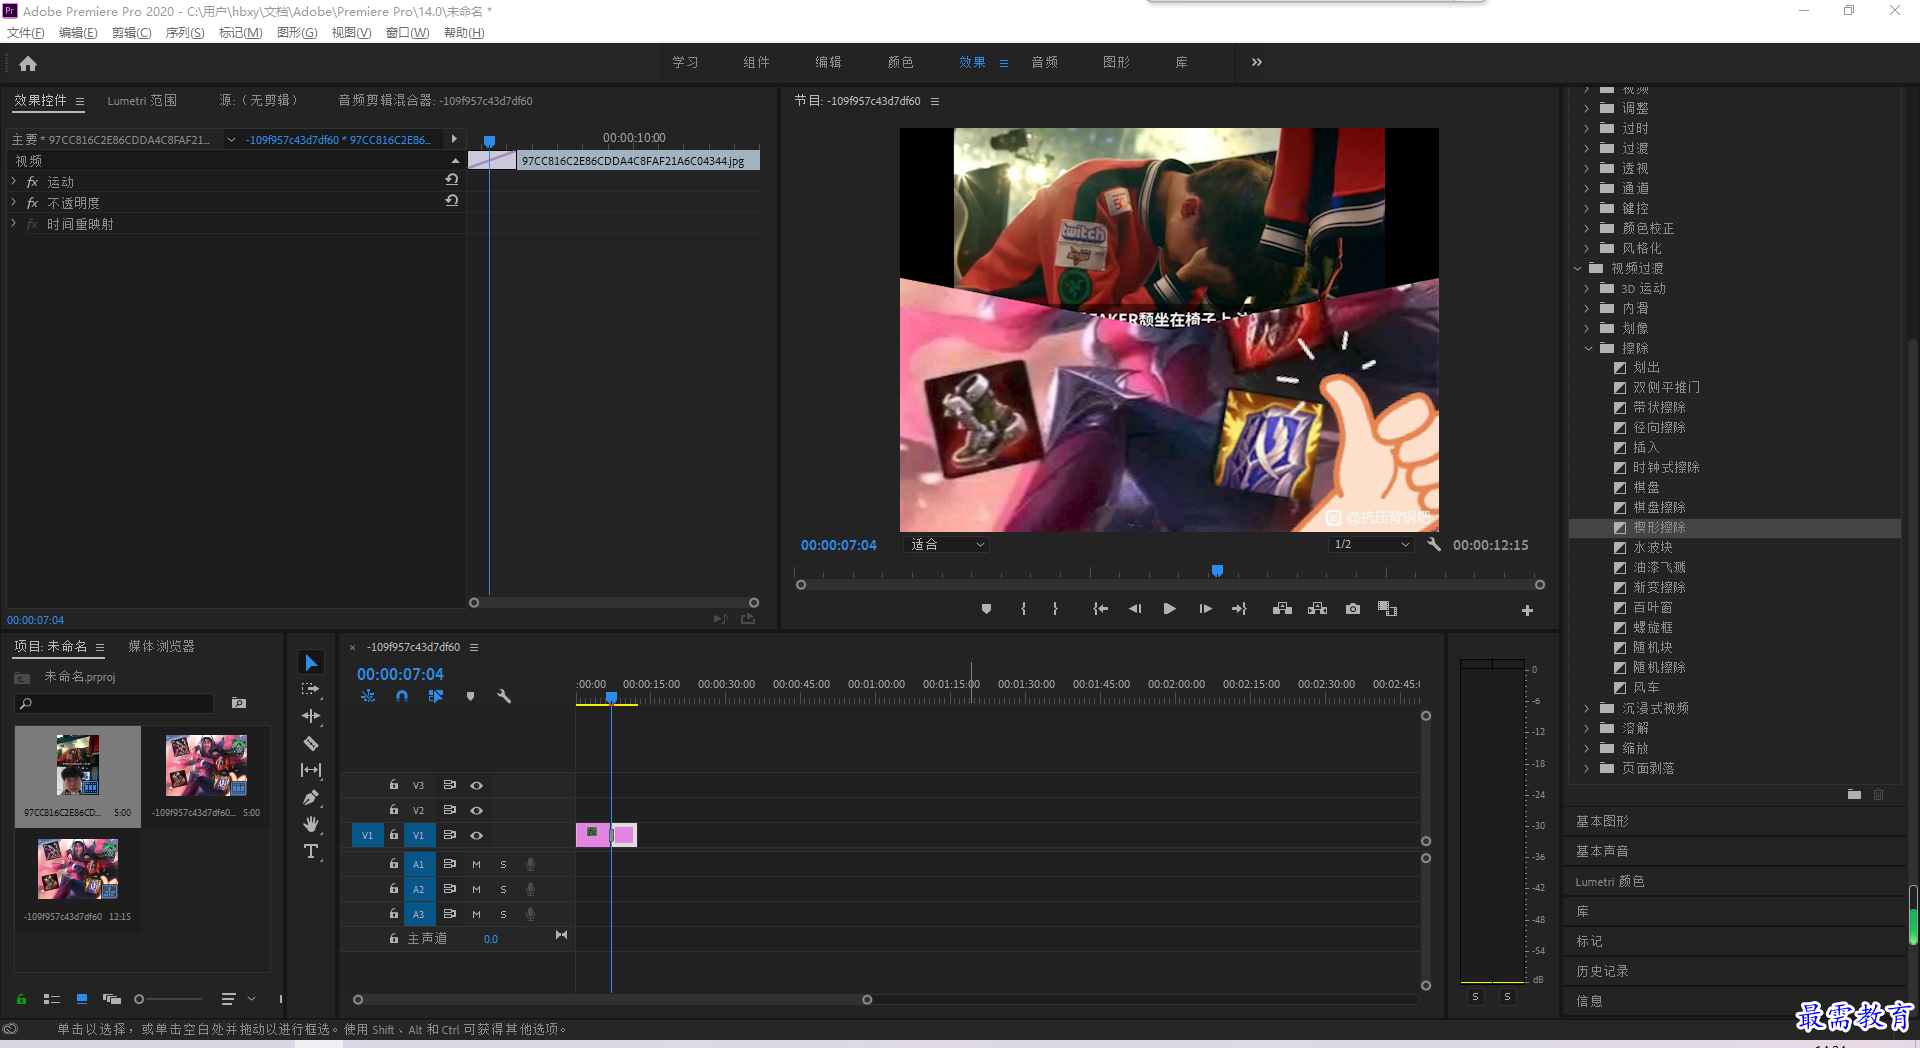1920x1048 pixels.
Task: Open the 适合 zoom level dropdown
Action: pyautogui.click(x=946, y=544)
